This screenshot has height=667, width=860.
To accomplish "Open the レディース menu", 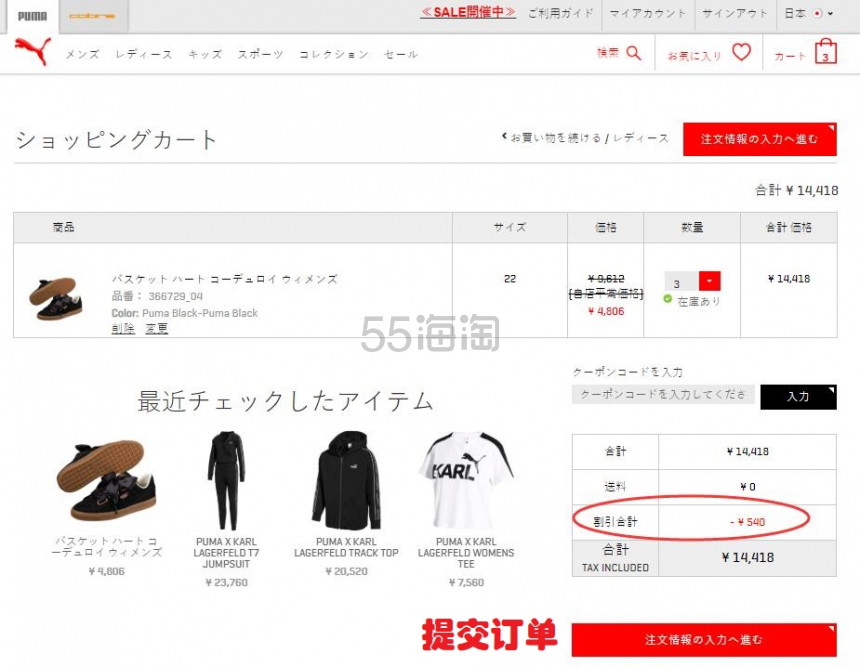I will tap(144, 54).
